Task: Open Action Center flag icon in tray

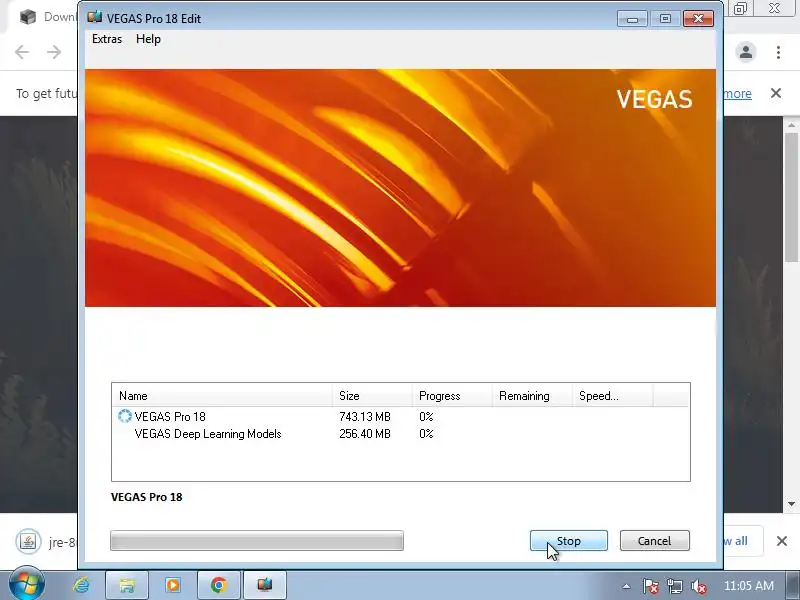Action: 650,586
